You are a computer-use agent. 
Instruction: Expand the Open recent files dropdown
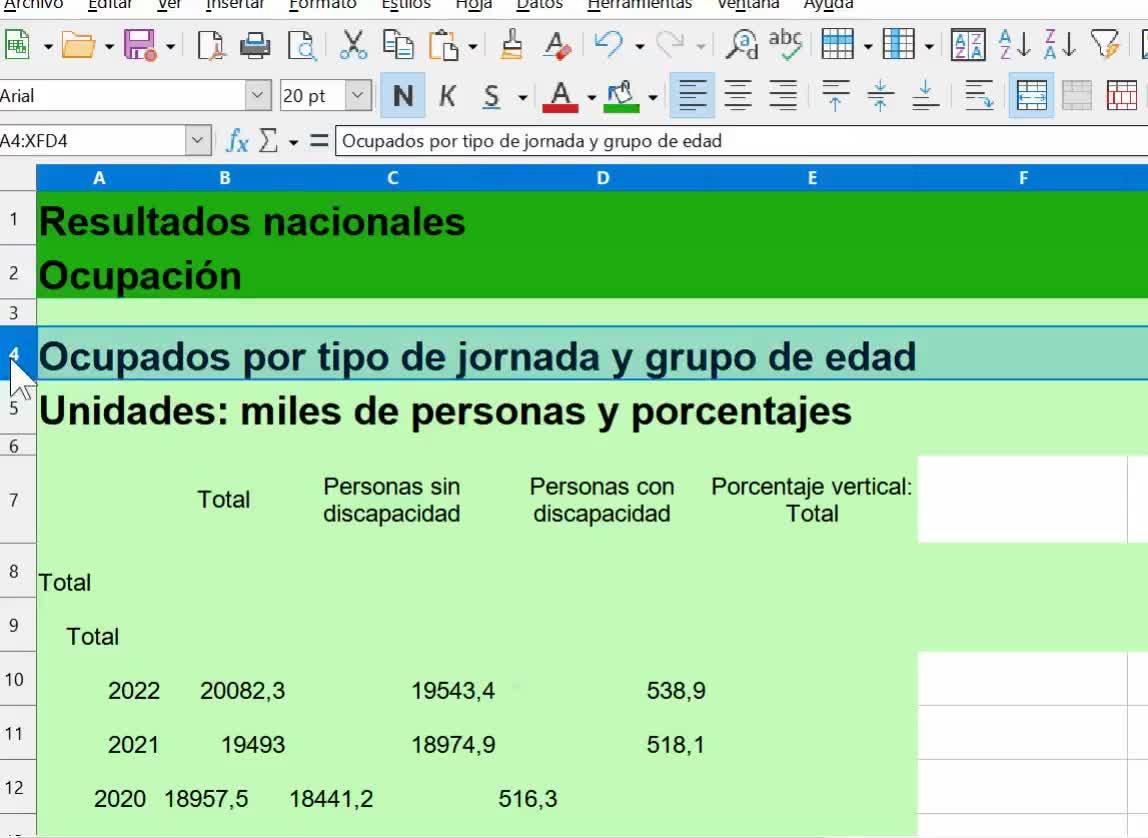pyautogui.click(x=109, y=47)
